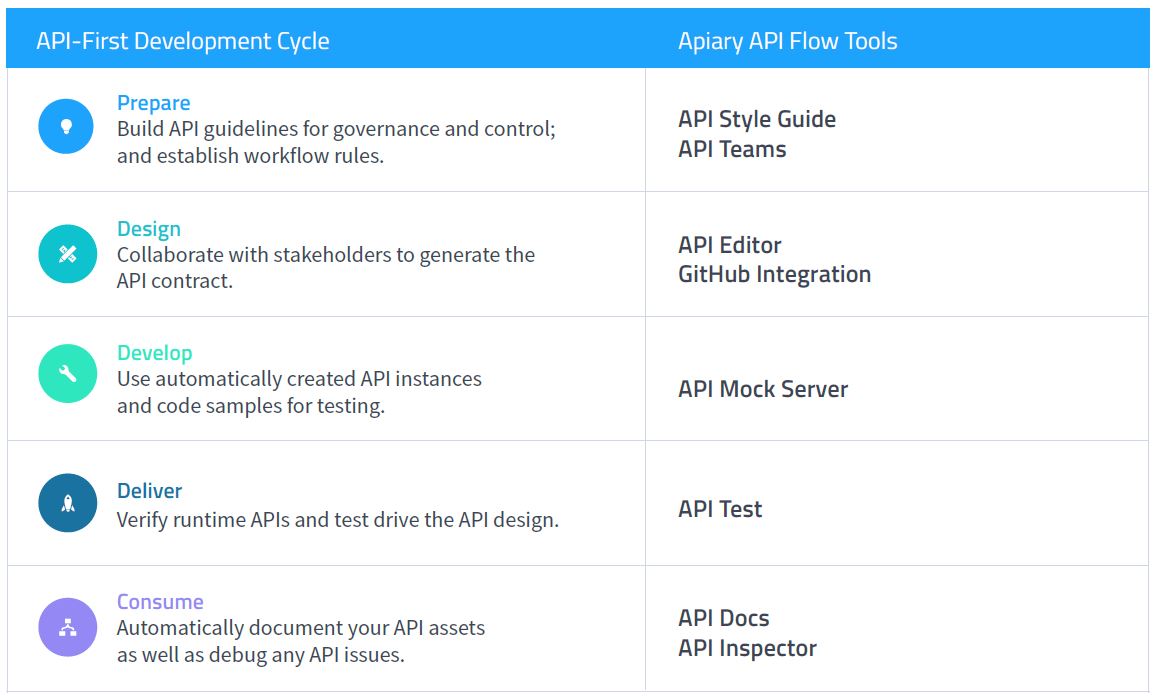This screenshot has width=1154, height=697.
Task: Select the API Inspector tool
Action: (x=747, y=648)
